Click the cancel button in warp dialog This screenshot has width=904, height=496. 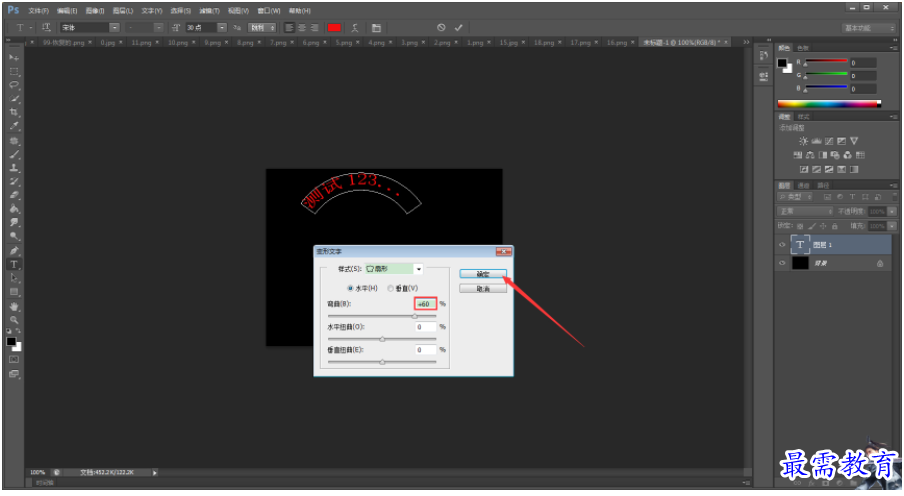(x=483, y=288)
